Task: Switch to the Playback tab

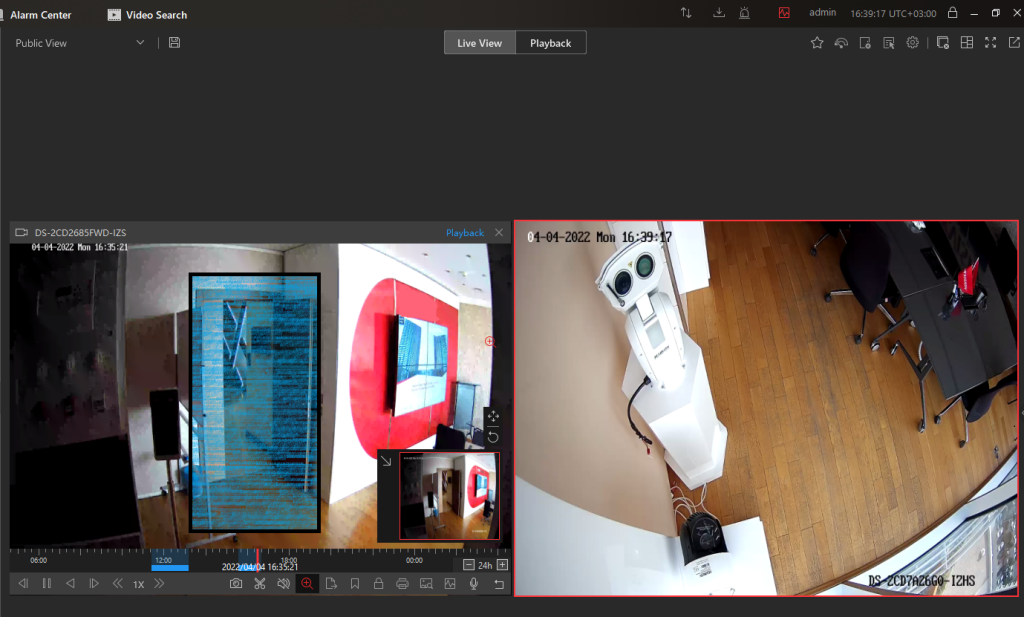Action: point(550,43)
